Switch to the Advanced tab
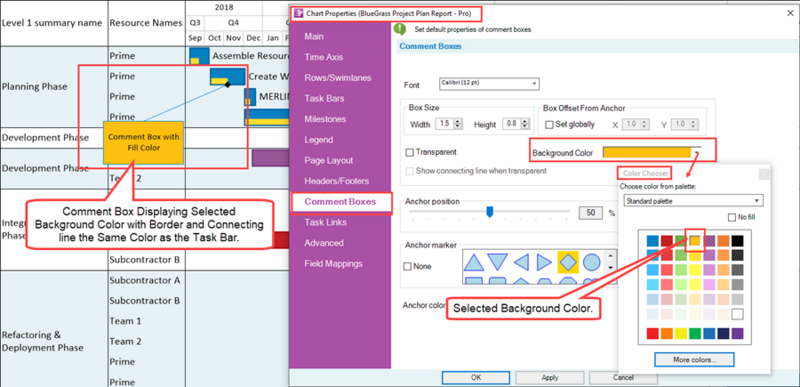Screen dimensions: 800x387 tap(324, 243)
